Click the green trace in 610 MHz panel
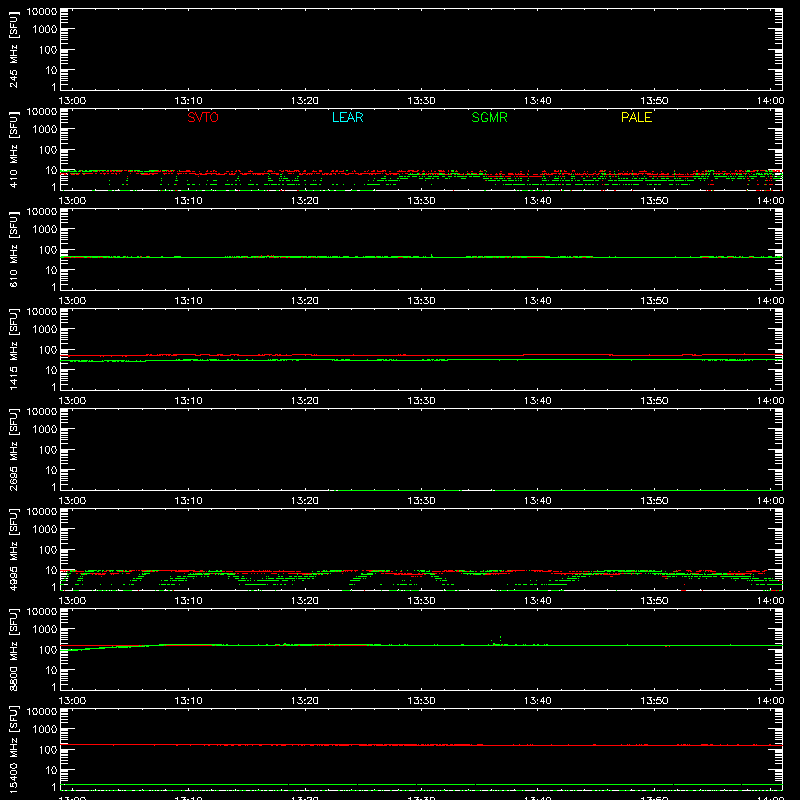This screenshot has height=800, width=800. pyautogui.click(x=421, y=257)
